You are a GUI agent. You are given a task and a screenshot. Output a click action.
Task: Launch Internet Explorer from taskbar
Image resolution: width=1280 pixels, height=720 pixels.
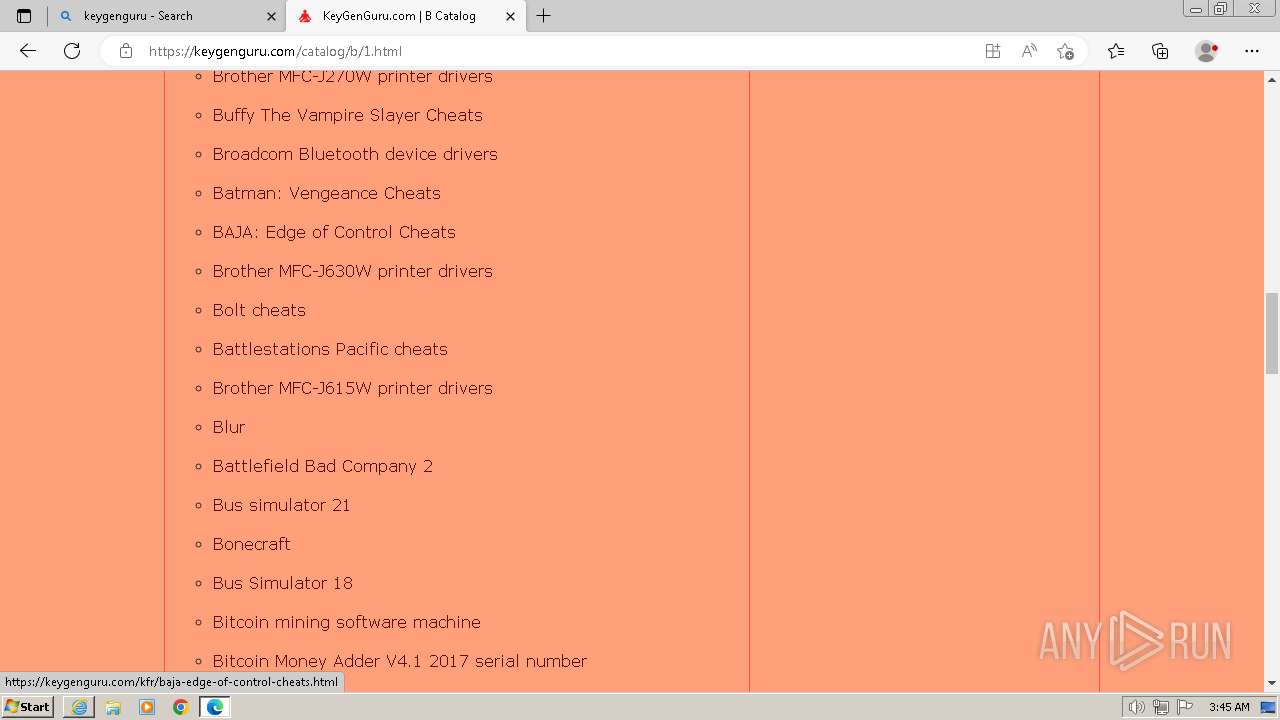[79, 707]
